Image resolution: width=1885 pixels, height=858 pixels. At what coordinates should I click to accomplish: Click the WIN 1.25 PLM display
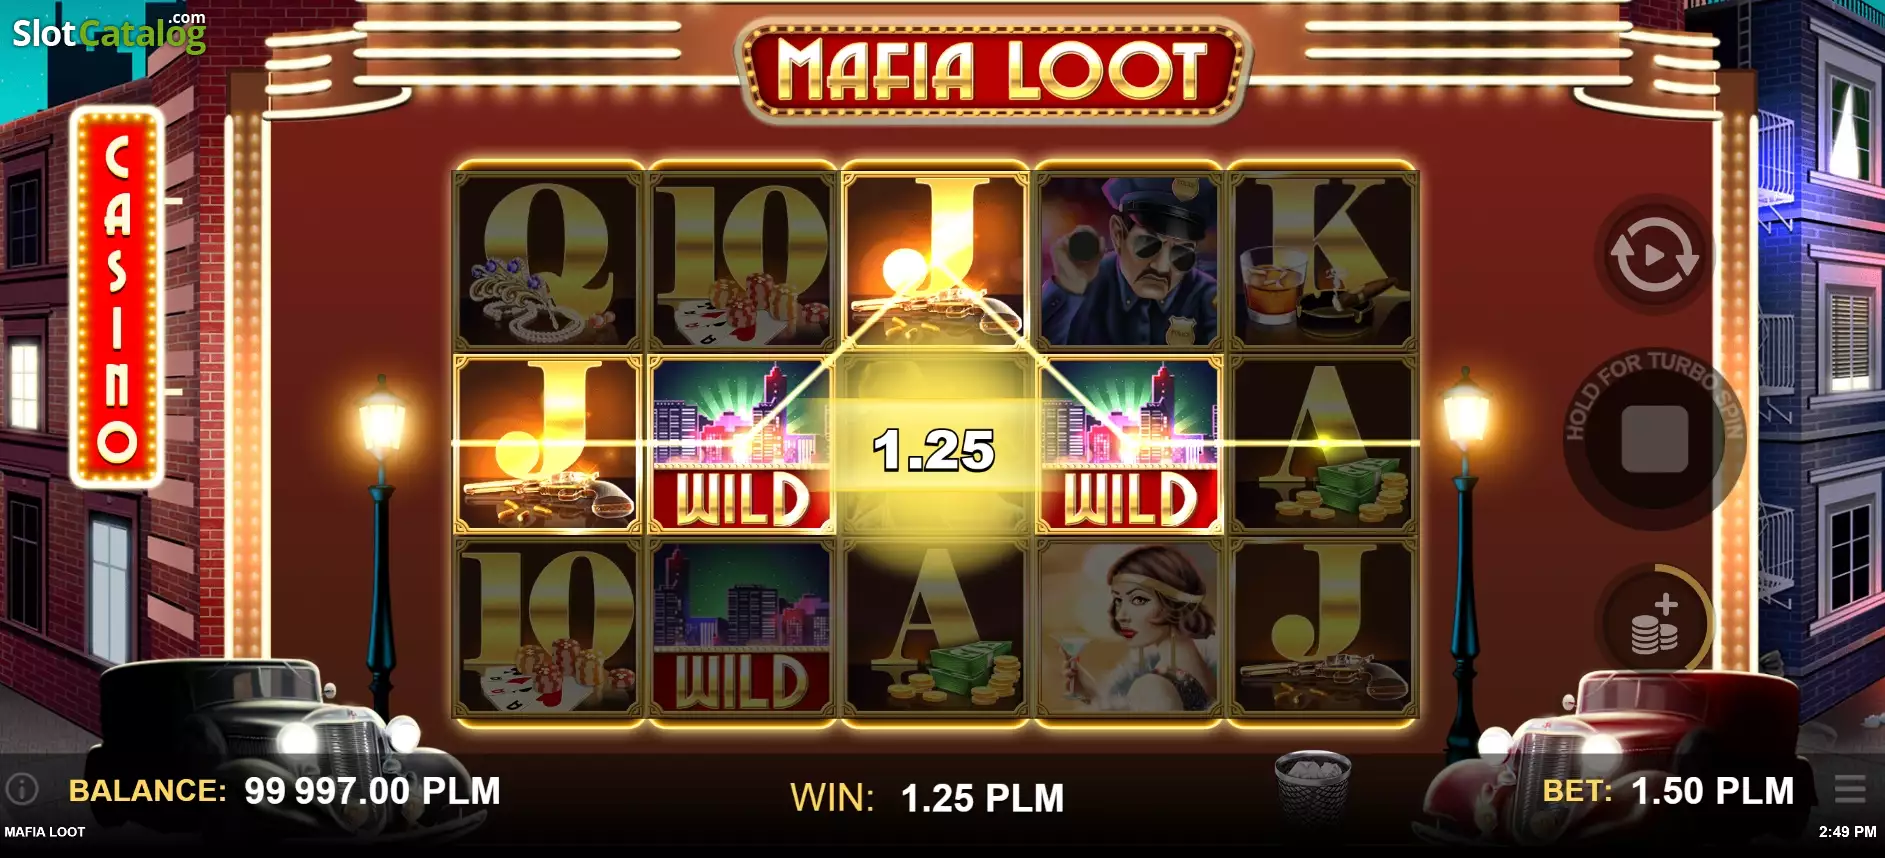coord(927,798)
